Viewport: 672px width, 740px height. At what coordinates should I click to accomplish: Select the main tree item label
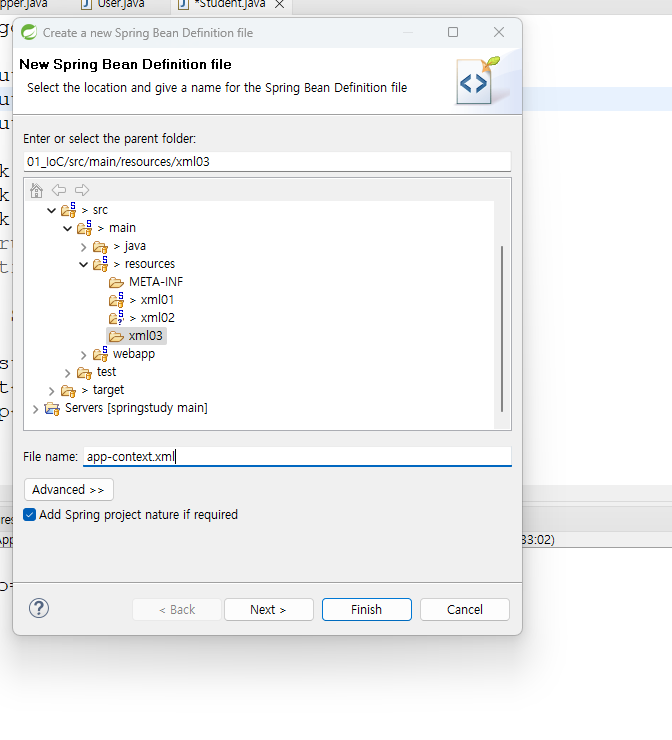pos(122,227)
